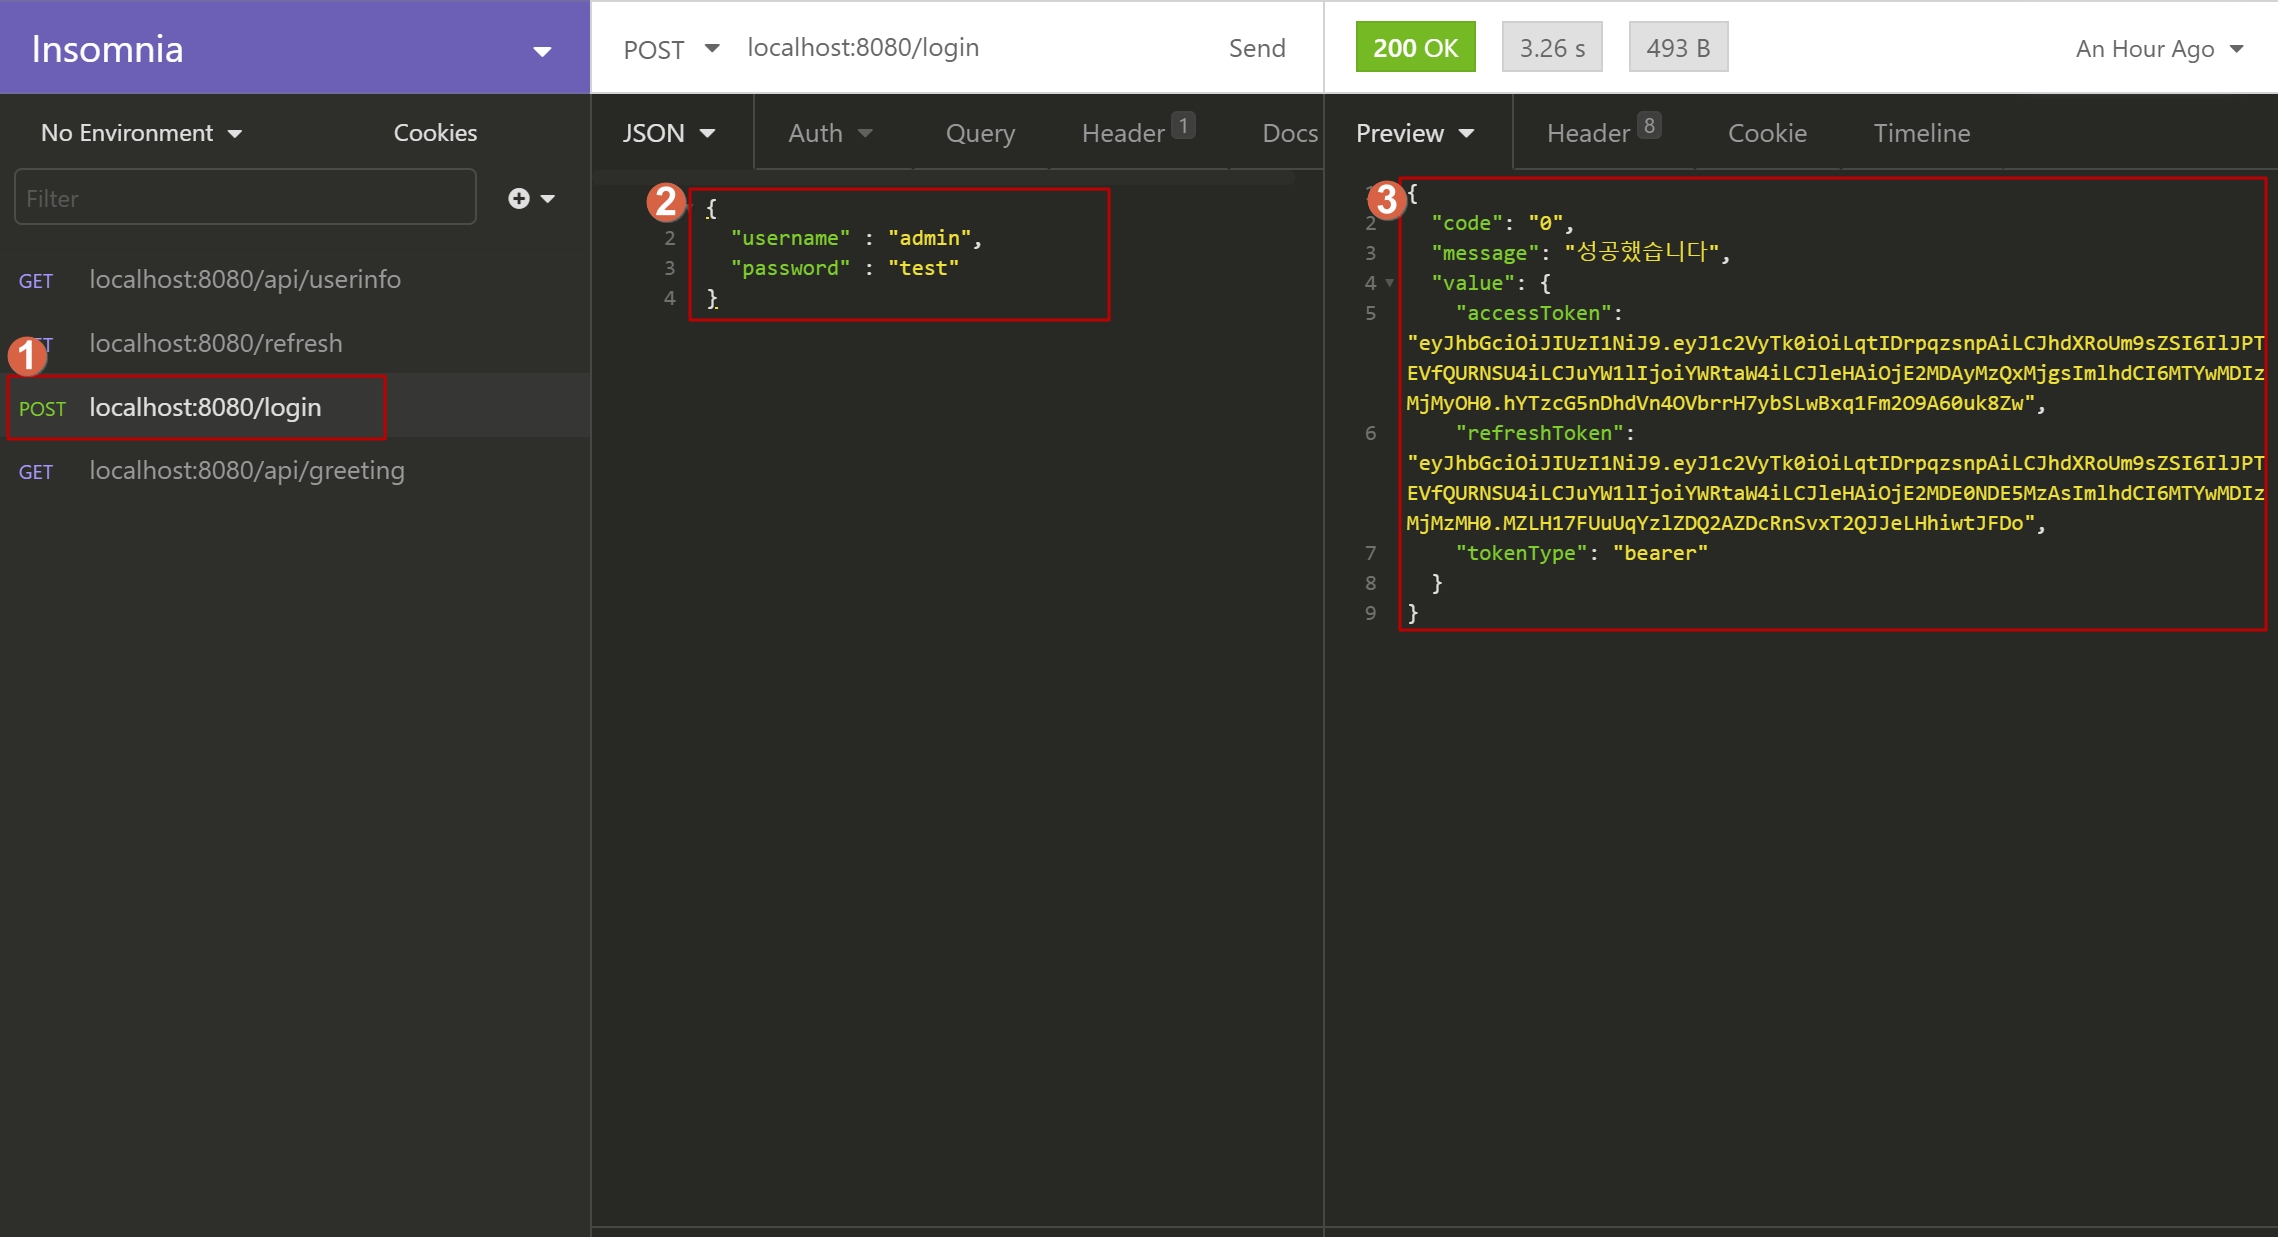The height and width of the screenshot is (1237, 2278).
Task: Click the Filter requests input field
Action: 245,198
